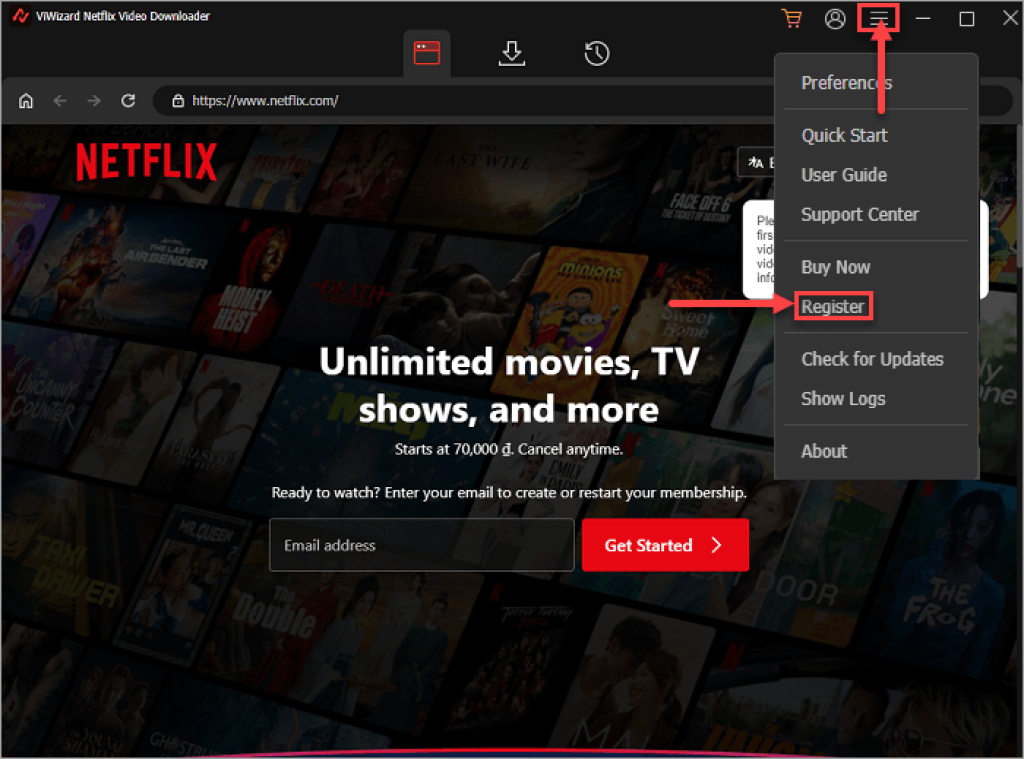Open the account profile icon
Screen dimensions: 1024x759
coord(835,18)
